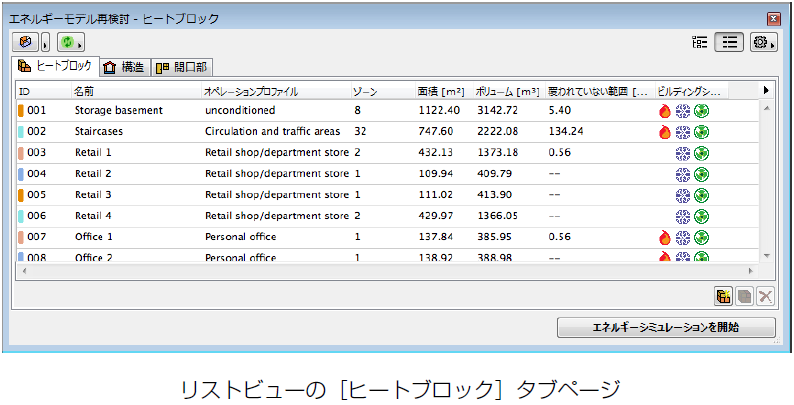The width and height of the screenshot is (794, 405).
Task: Select the Office 1 row name
Action: click(x=94, y=236)
